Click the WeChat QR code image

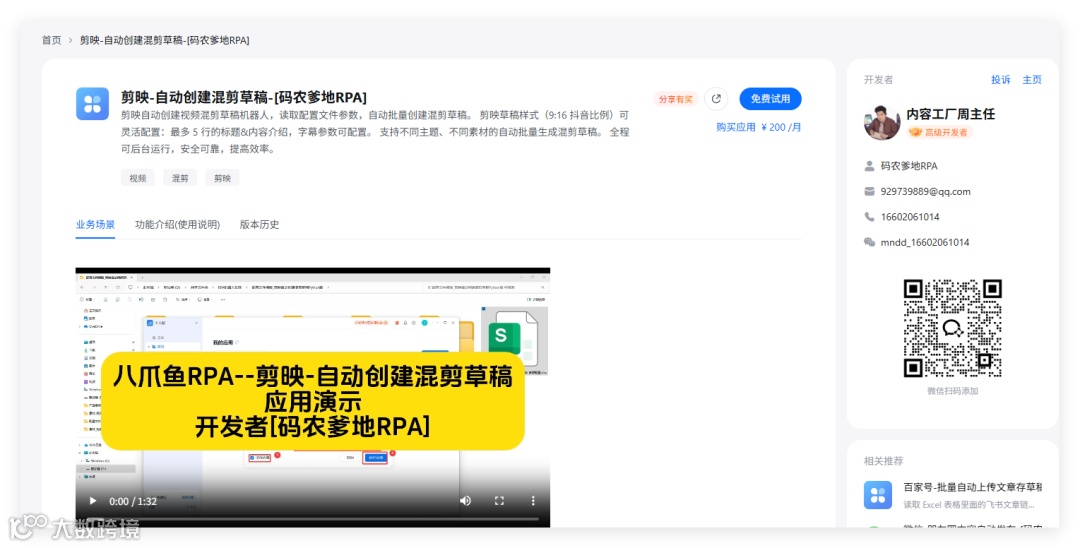953,328
